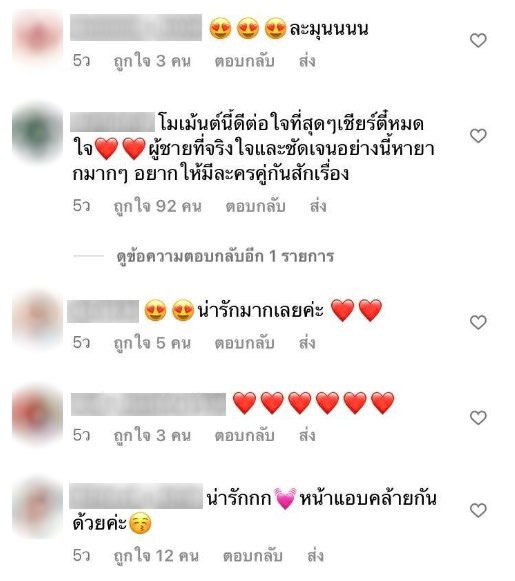This screenshot has width=515, height=581.
Task: Click ส่ง under the 5 likes comment
Action: (307, 343)
